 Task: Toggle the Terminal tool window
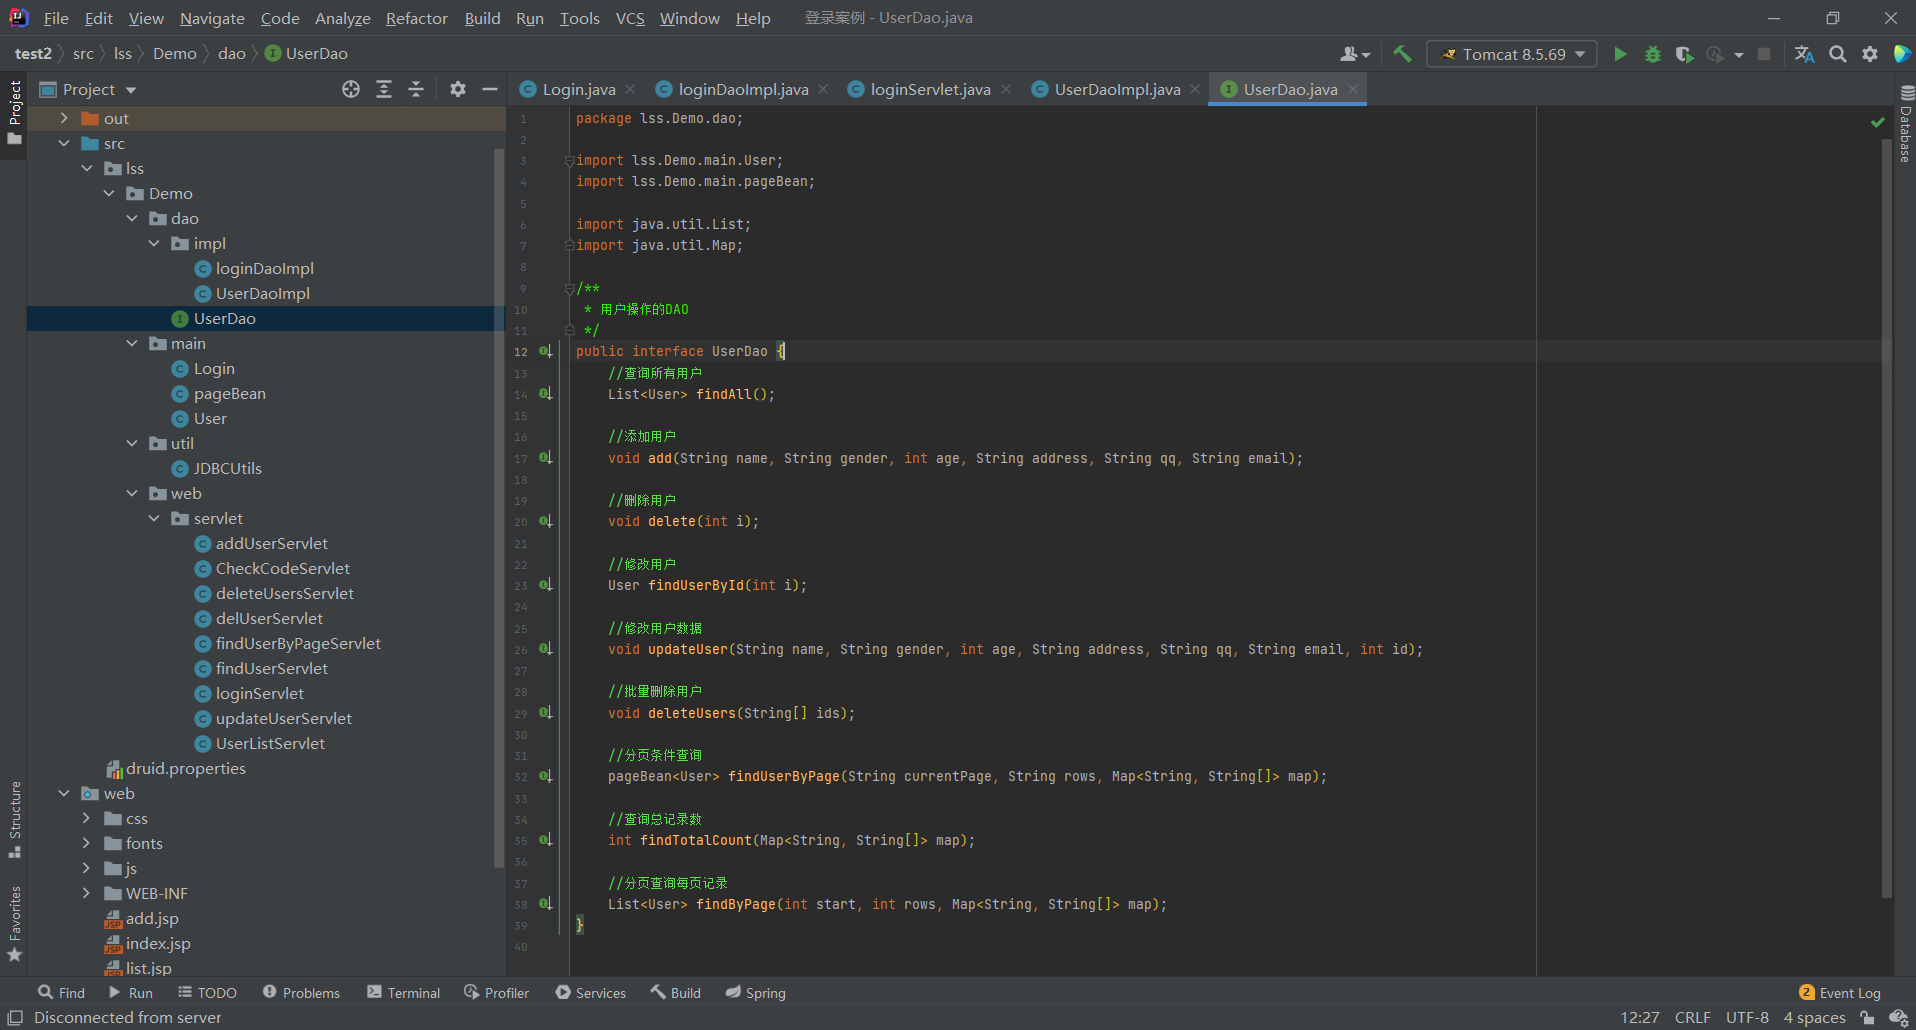coord(403,993)
